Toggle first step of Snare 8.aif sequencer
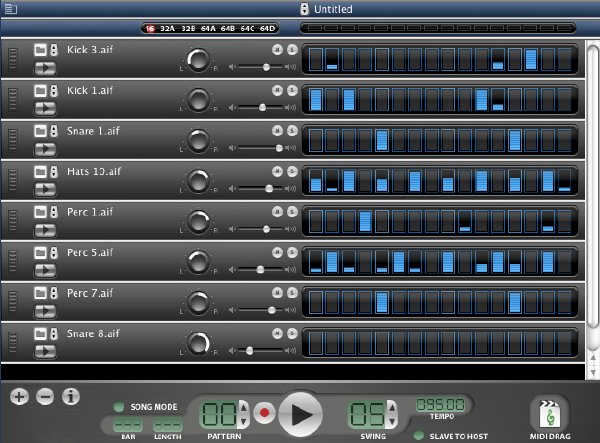Viewport: 600px width, 443px height. [x=315, y=343]
